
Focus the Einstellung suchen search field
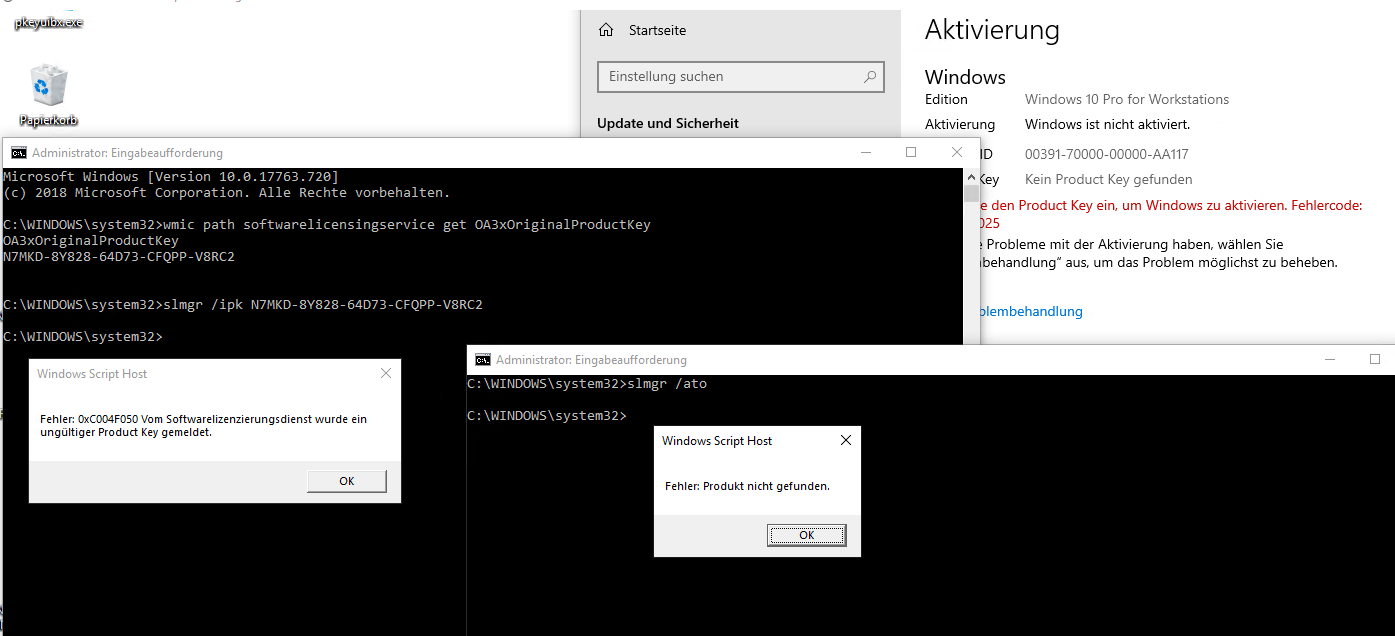740,76
